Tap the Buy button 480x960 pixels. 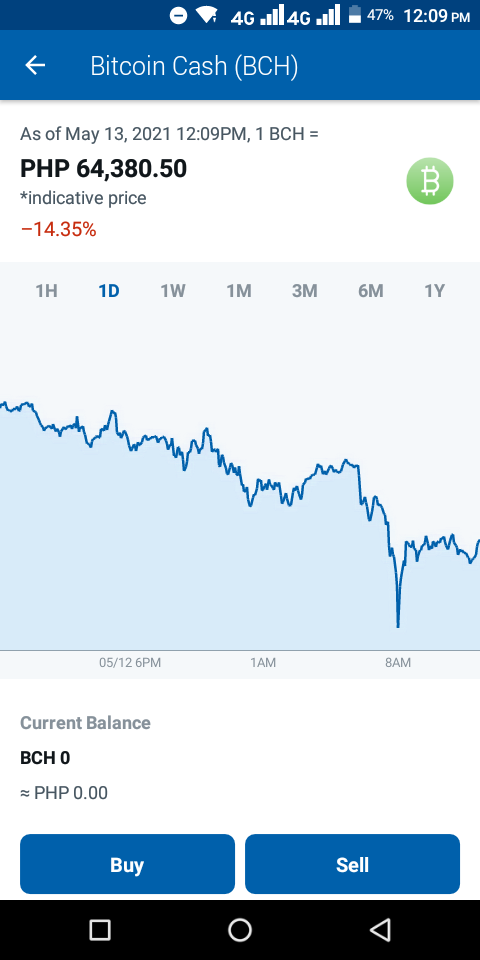(127, 864)
